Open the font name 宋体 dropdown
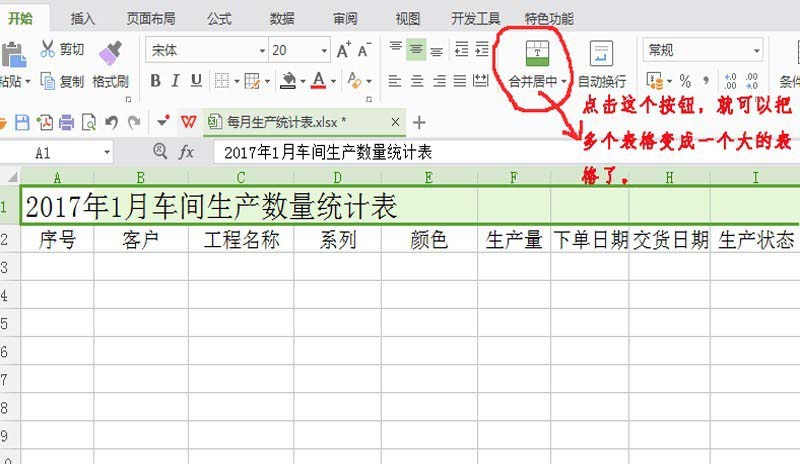This screenshot has height=464, width=800. pos(262,51)
